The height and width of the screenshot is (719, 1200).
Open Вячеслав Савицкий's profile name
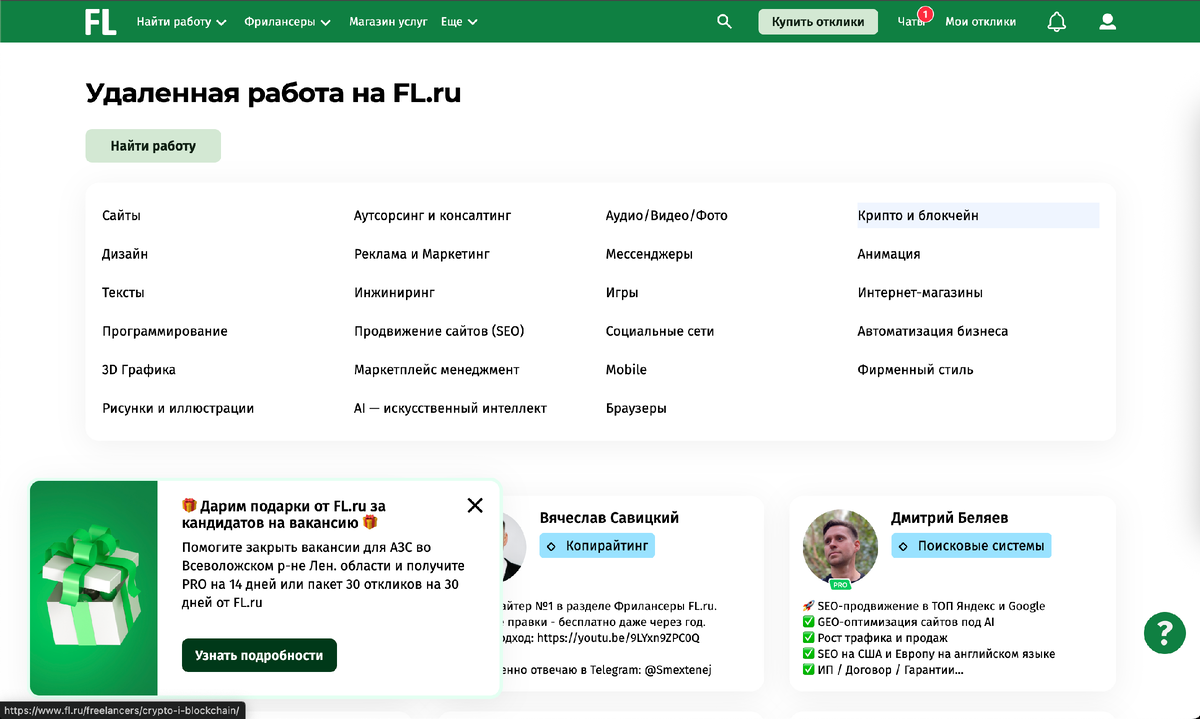click(609, 518)
